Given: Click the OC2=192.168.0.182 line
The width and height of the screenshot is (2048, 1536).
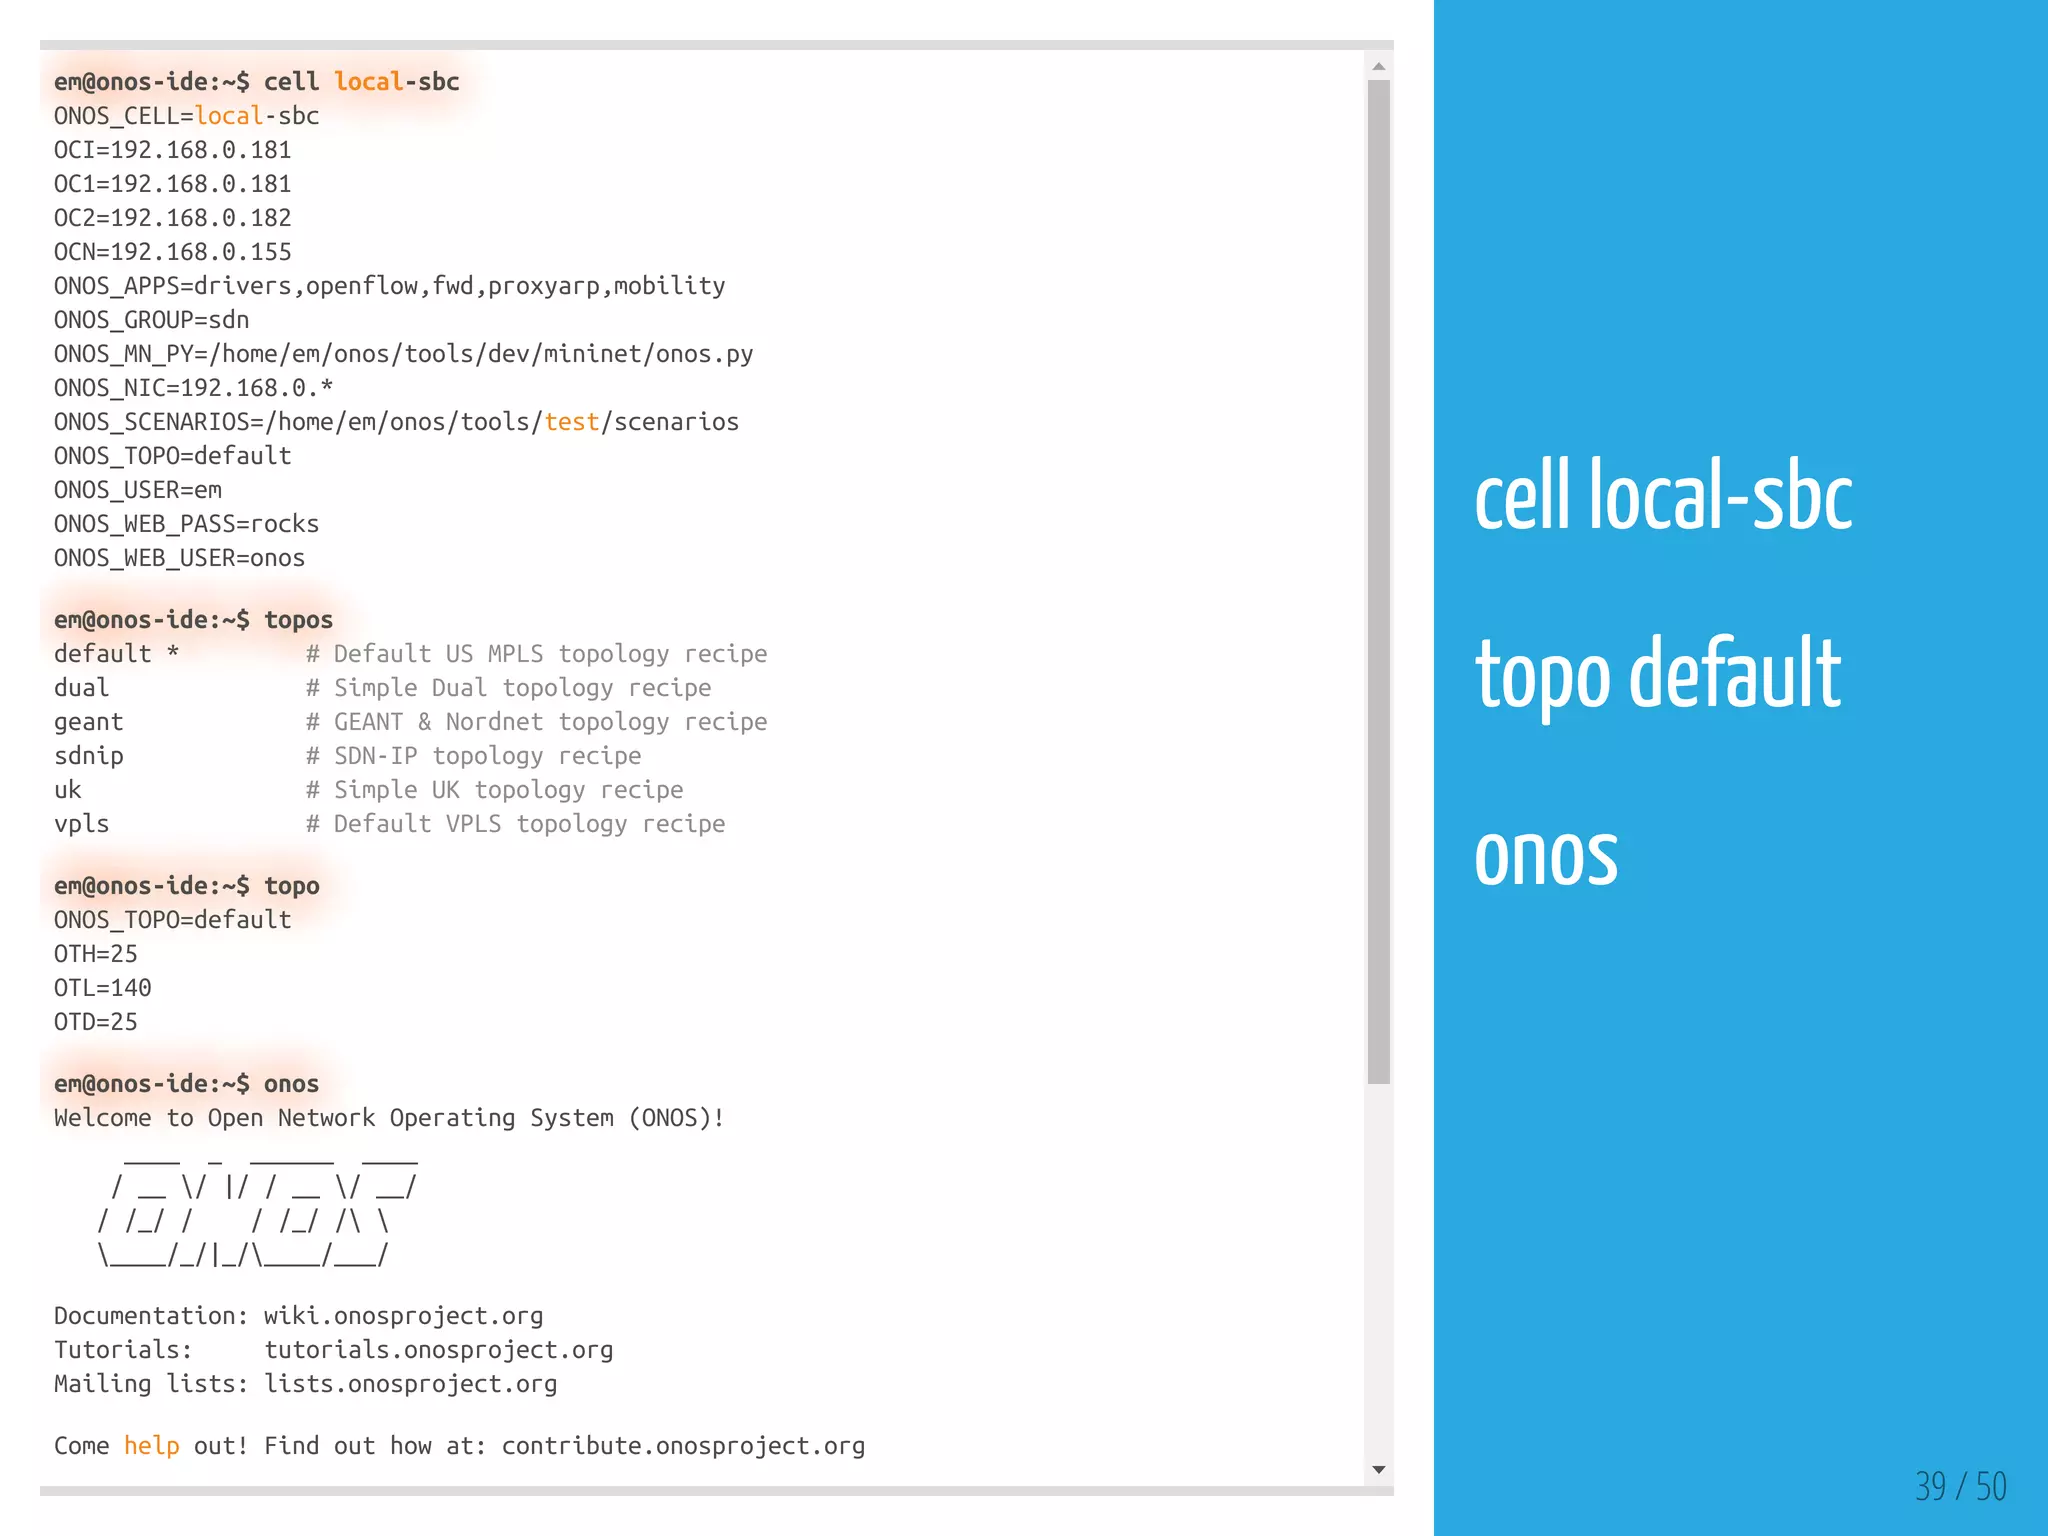Looking at the screenshot, I should [x=172, y=218].
